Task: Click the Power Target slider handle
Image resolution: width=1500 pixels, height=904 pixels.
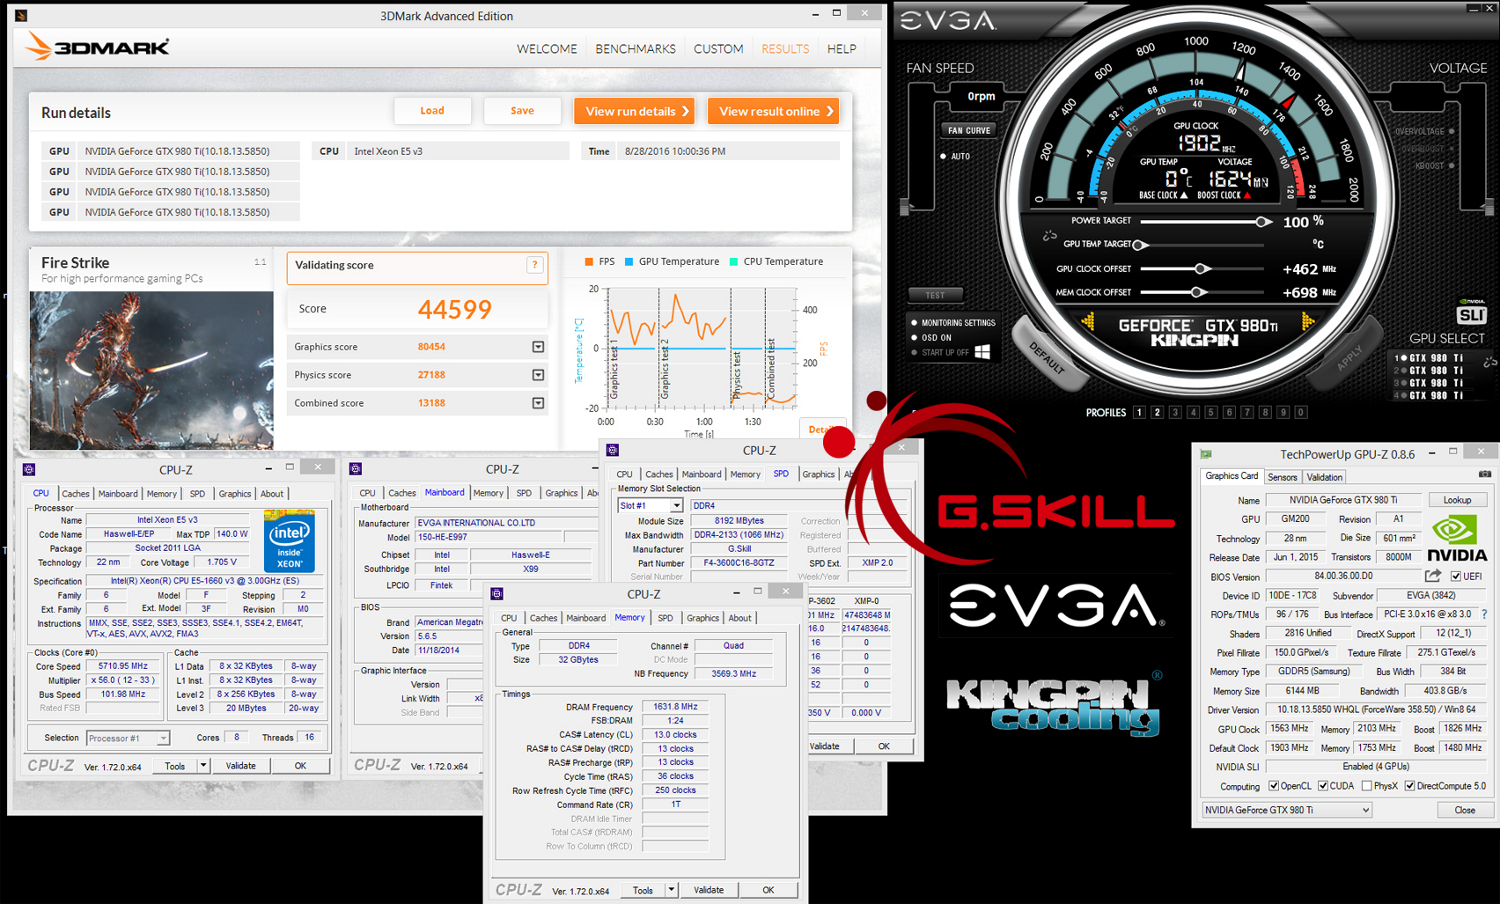Action: pos(1263,221)
